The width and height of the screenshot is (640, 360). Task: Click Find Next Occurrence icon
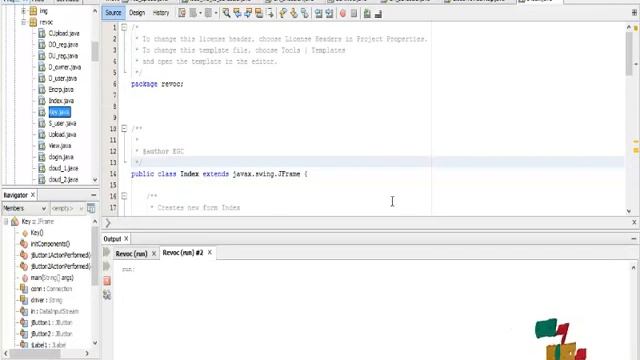(248, 13)
